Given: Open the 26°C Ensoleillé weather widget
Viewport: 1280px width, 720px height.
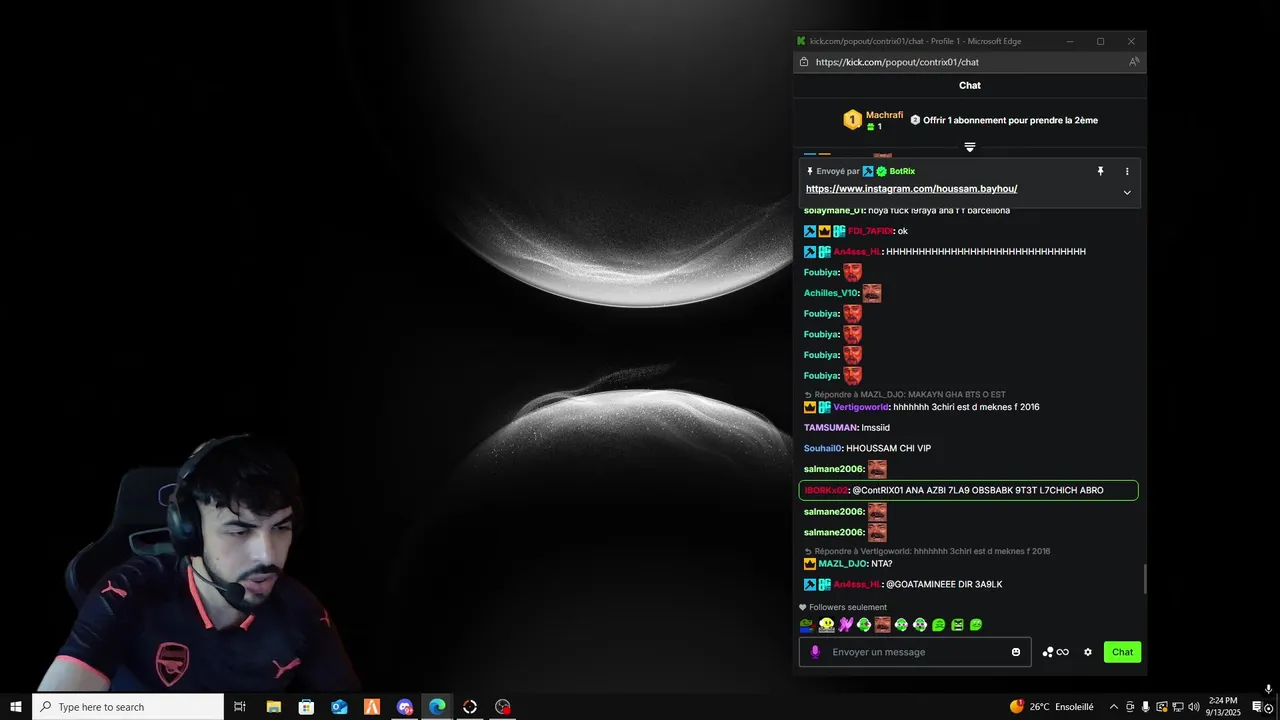Looking at the screenshot, I should 1051,707.
